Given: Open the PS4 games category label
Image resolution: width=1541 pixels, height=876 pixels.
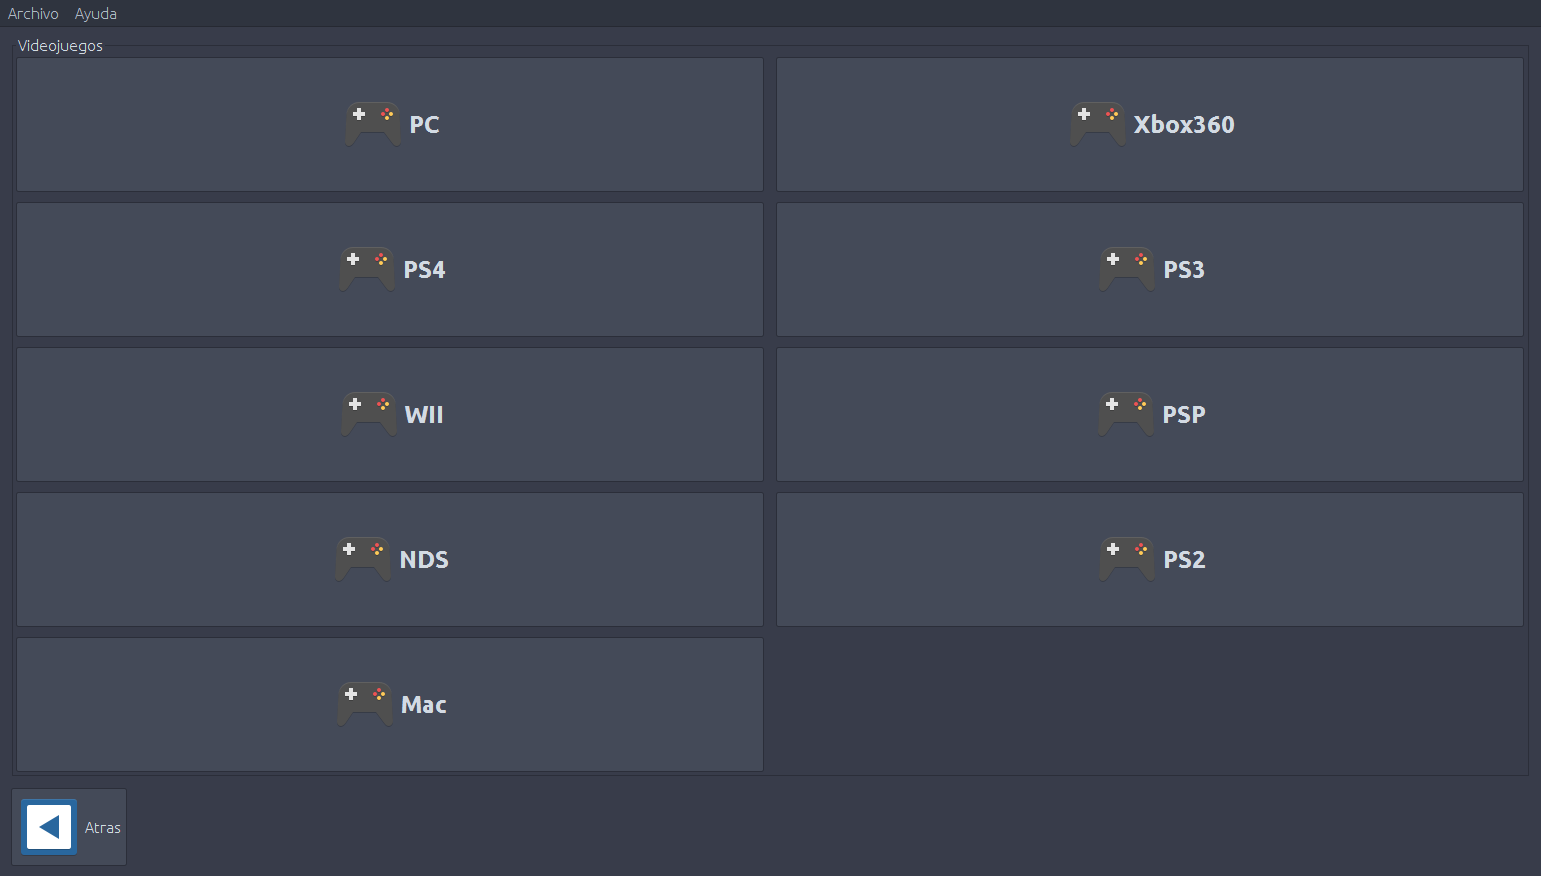Looking at the screenshot, I should point(424,270).
